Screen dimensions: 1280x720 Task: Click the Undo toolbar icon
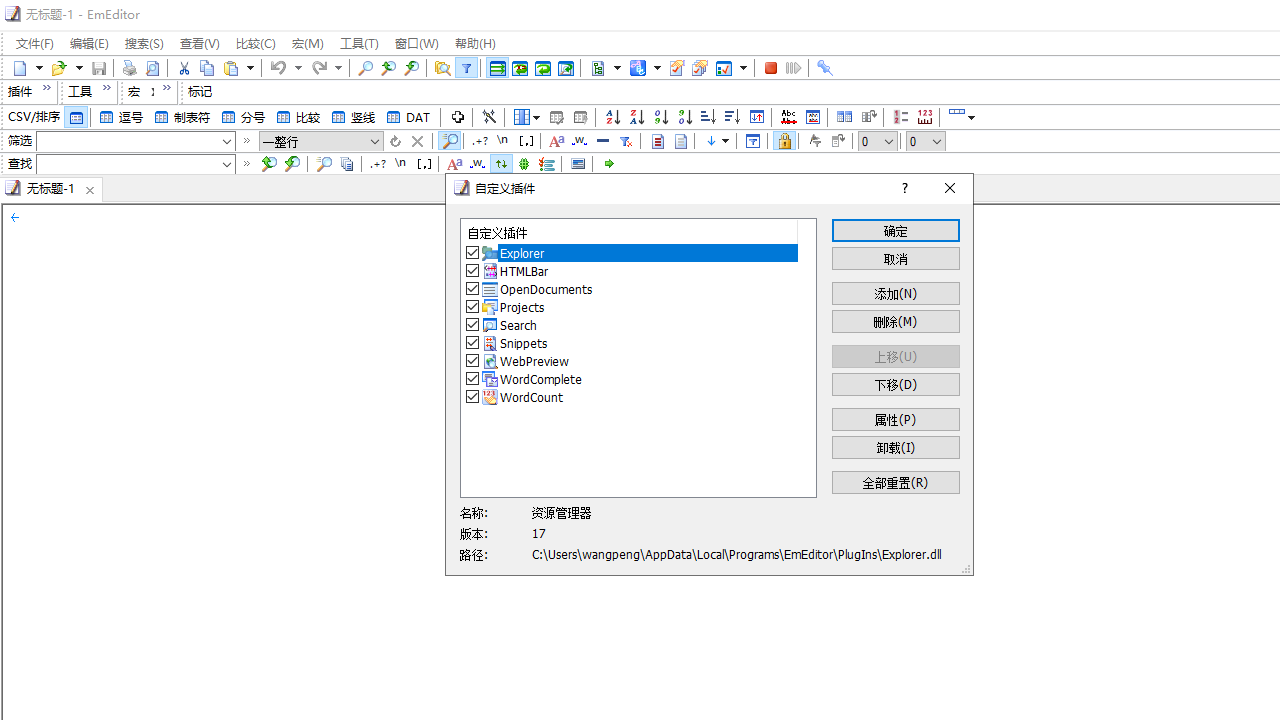click(279, 68)
